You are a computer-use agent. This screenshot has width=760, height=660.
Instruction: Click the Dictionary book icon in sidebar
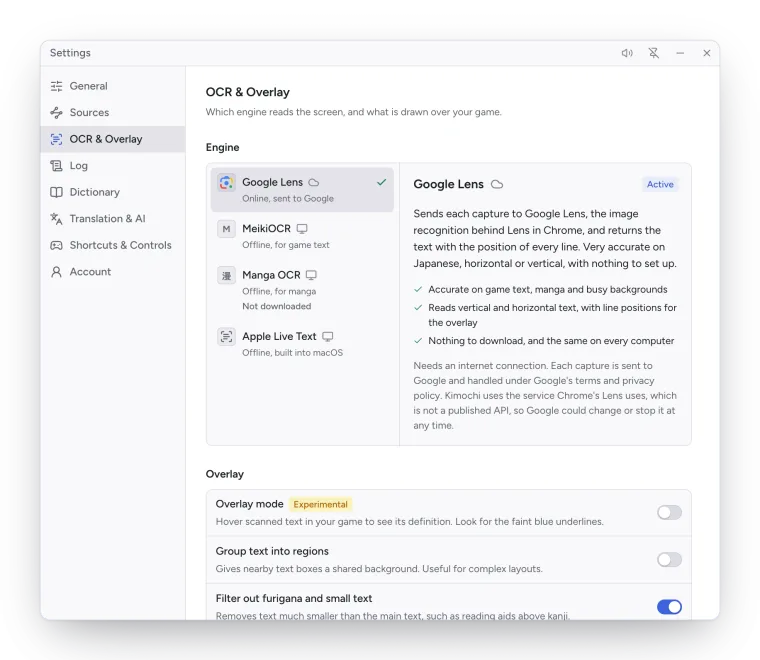coord(56,192)
